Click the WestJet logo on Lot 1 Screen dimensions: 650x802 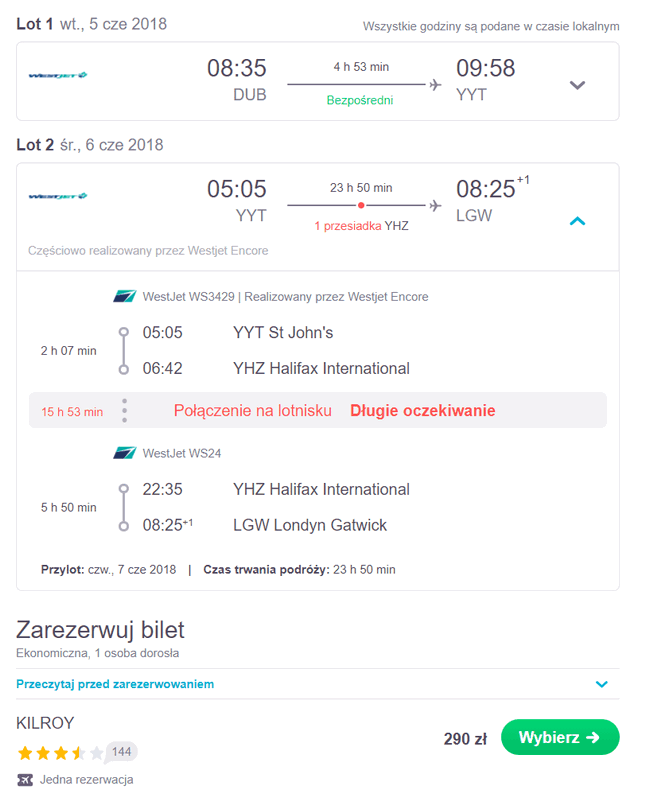58,75
